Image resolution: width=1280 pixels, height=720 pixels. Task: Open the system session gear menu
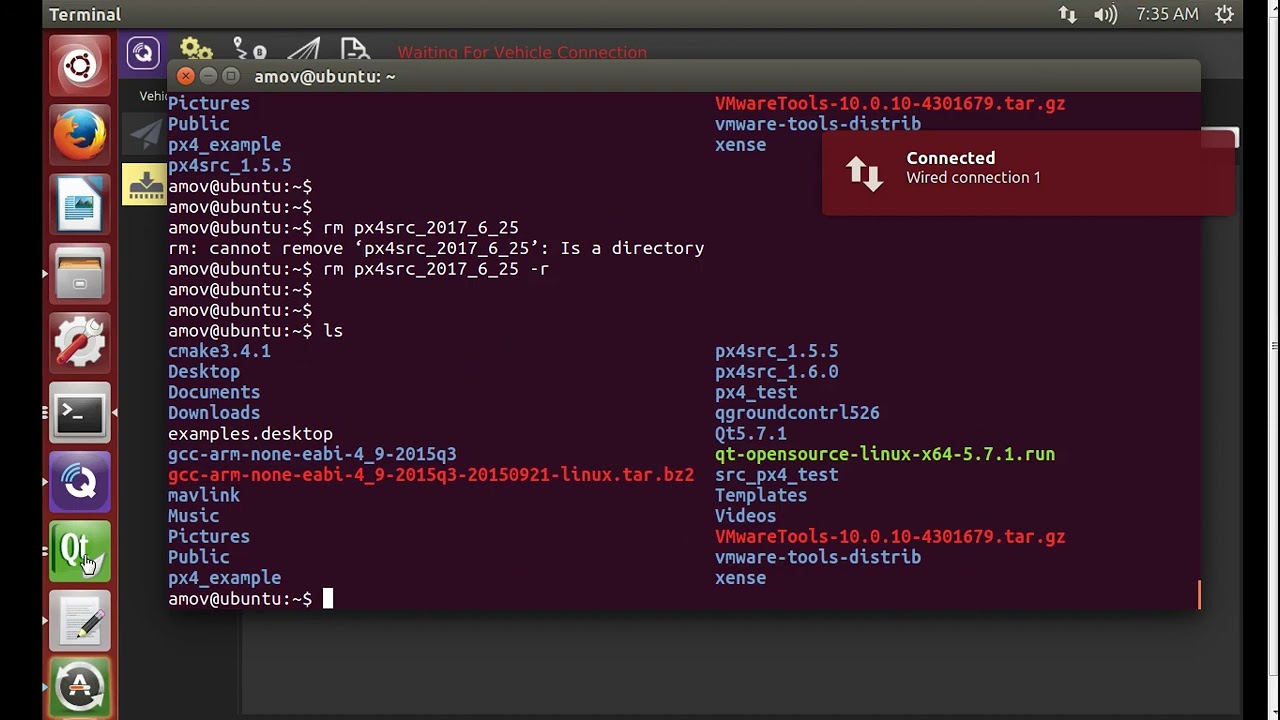(1224, 14)
